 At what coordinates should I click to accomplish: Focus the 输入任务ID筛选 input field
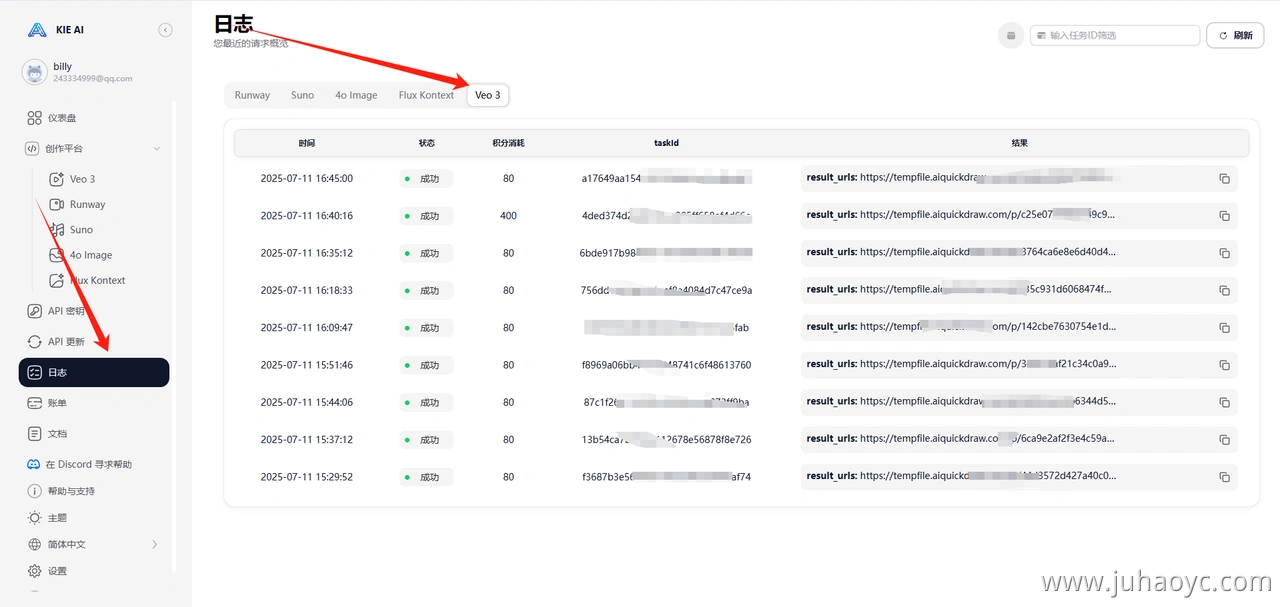pos(1115,35)
